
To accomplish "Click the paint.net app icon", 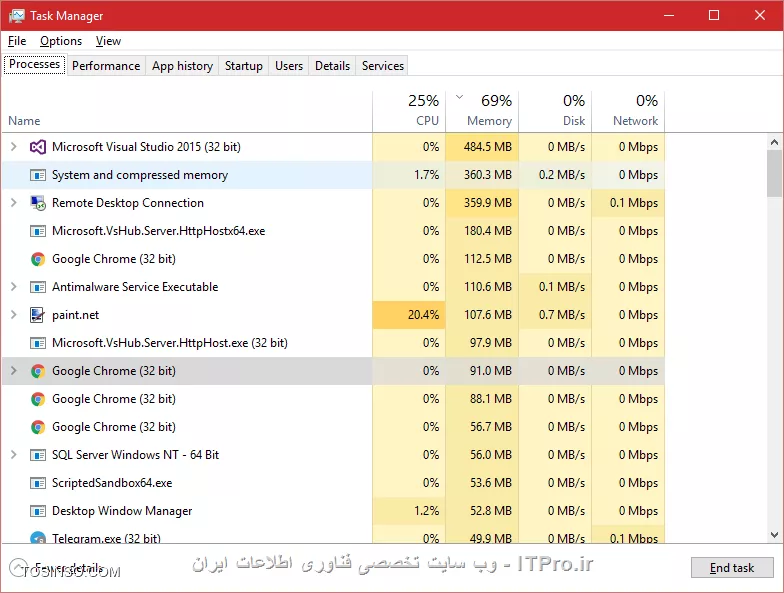I will [38, 315].
